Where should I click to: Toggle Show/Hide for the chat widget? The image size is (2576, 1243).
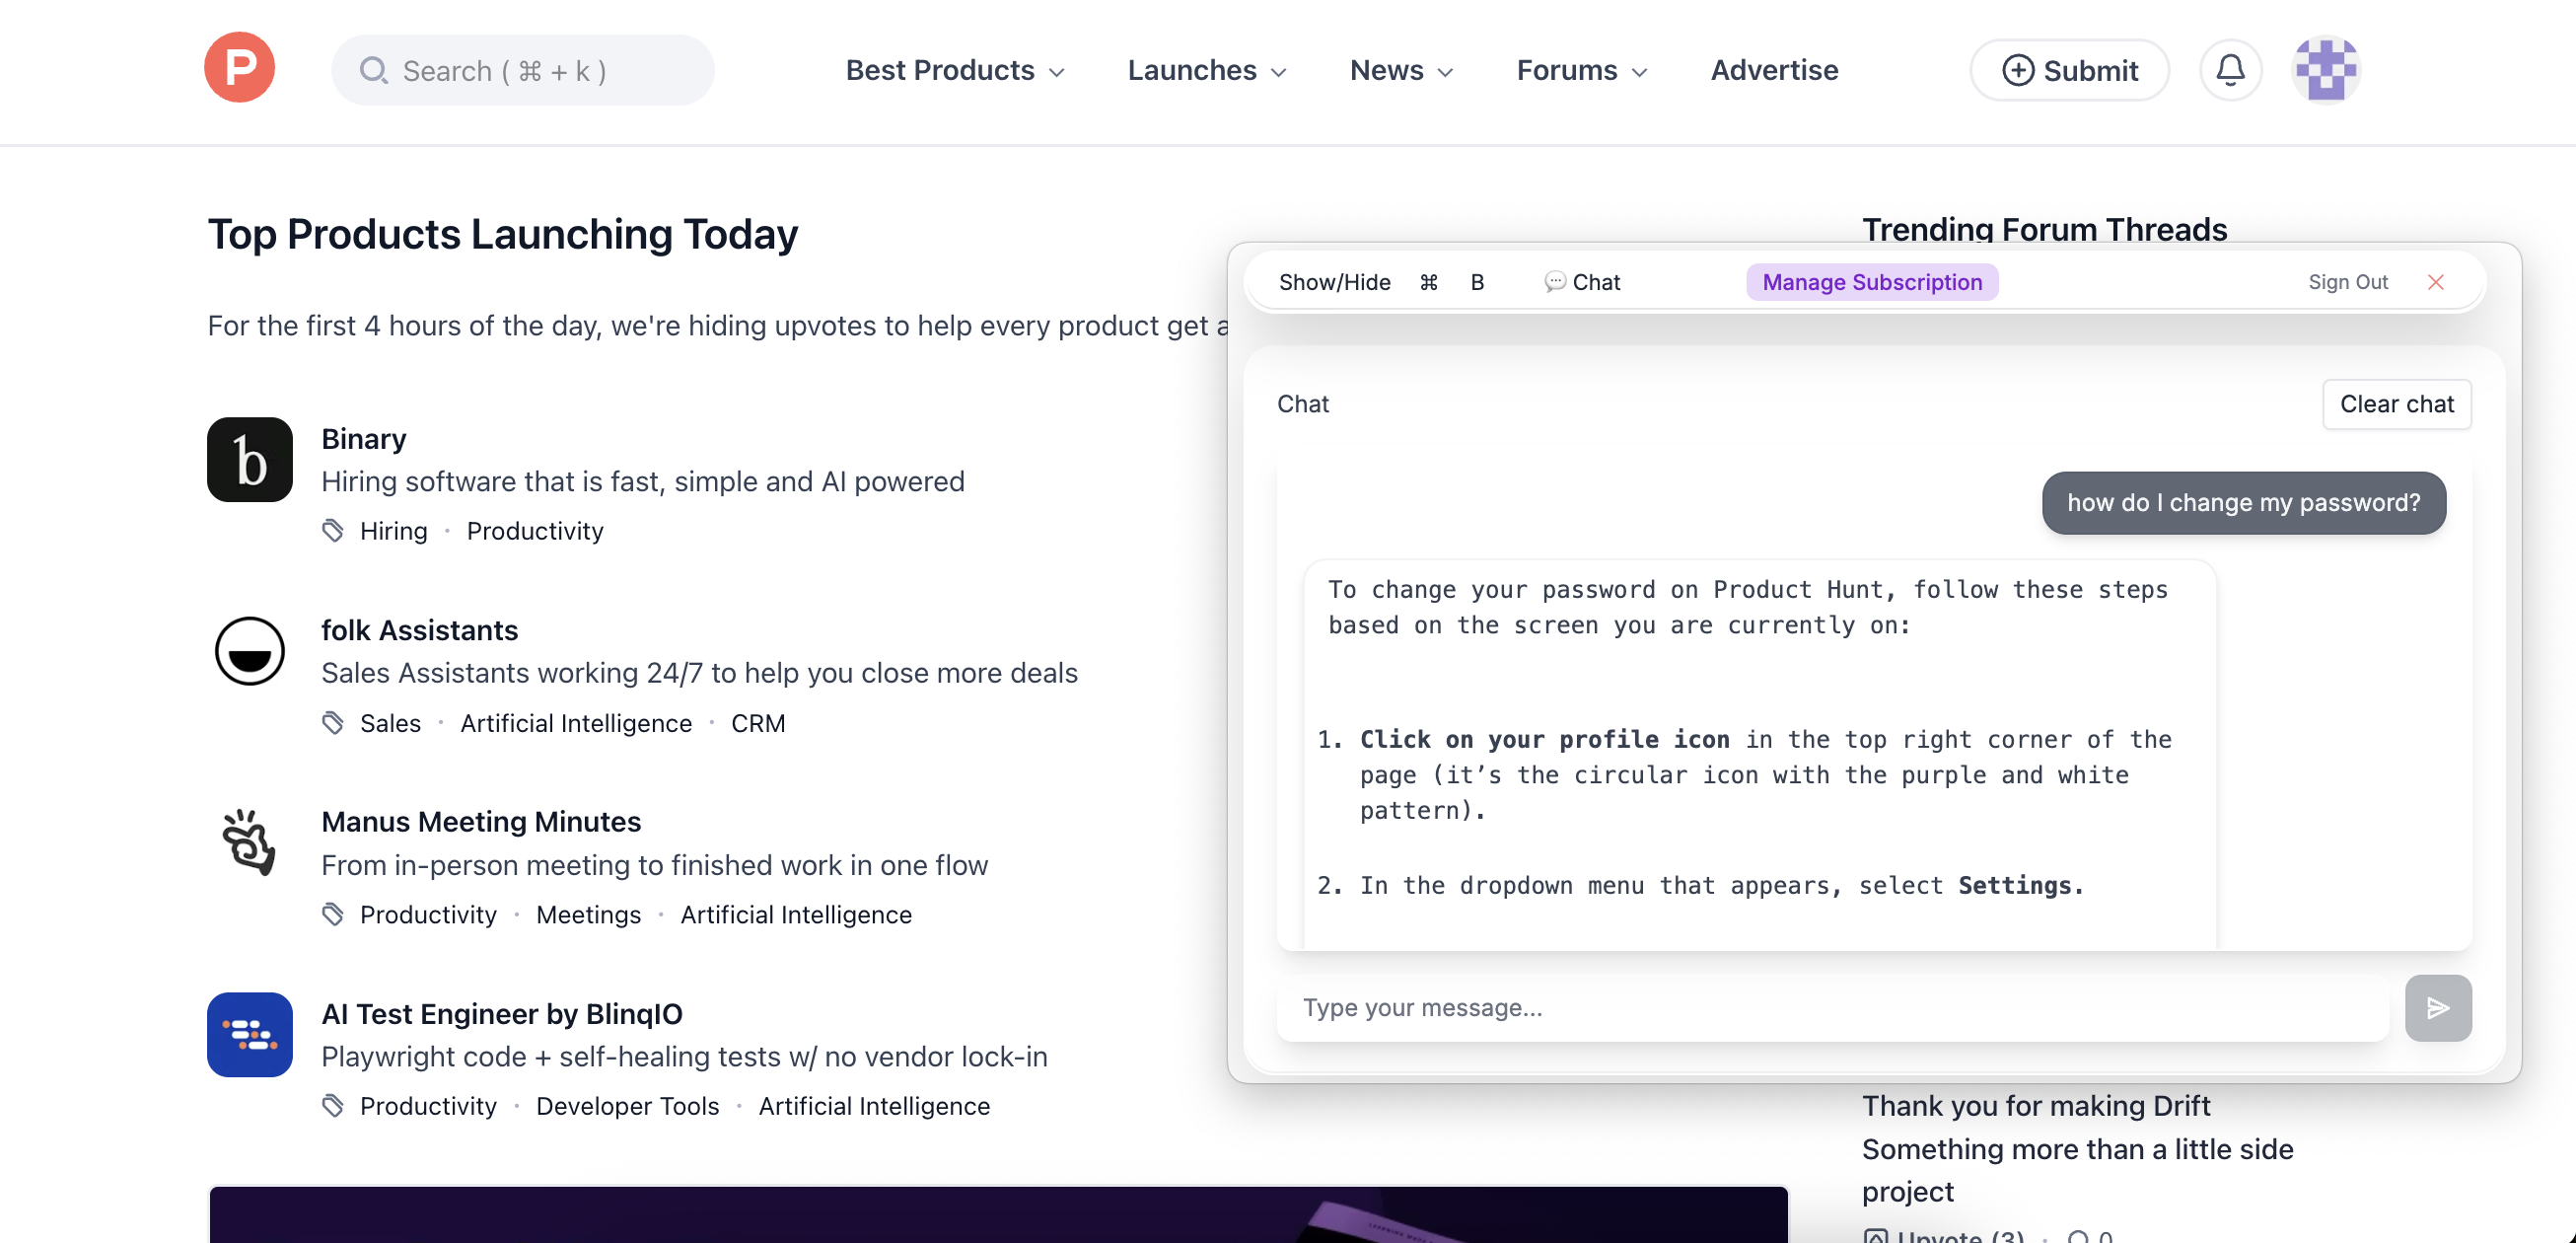(1335, 282)
